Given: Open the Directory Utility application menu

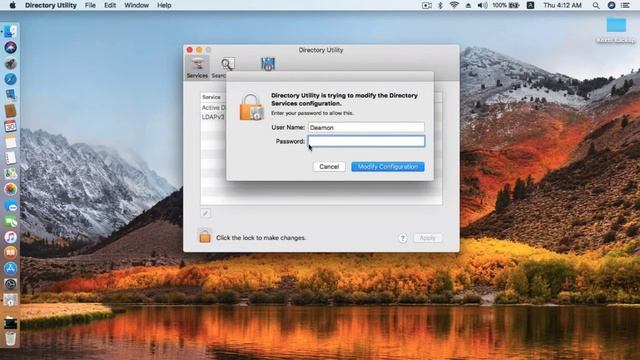Looking at the screenshot, I should click(51, 5).
